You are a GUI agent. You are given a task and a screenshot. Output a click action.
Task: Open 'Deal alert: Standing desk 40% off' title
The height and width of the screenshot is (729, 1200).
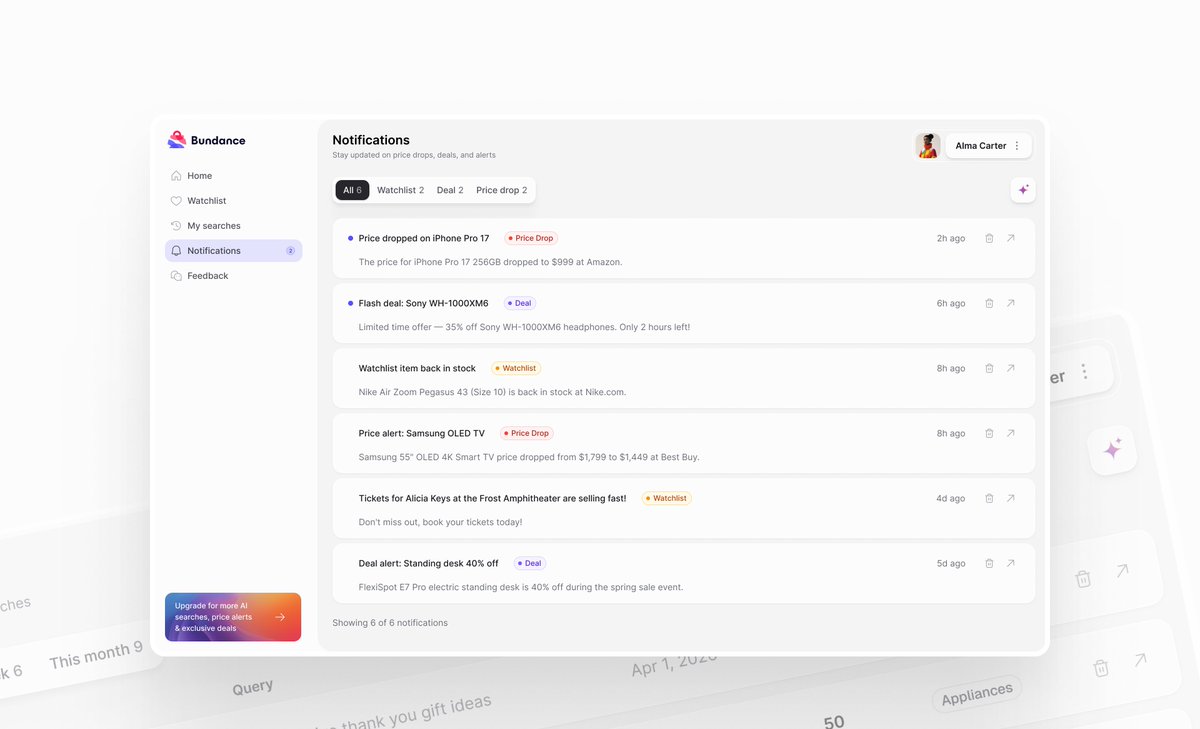point(429,563)
